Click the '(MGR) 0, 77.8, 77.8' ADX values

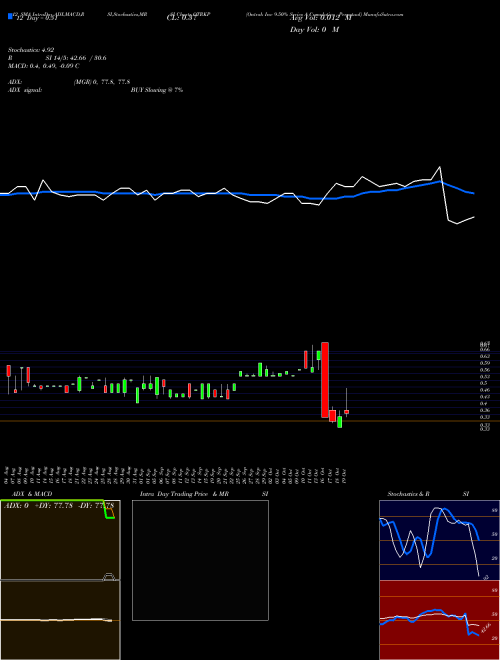coord(101,82)
